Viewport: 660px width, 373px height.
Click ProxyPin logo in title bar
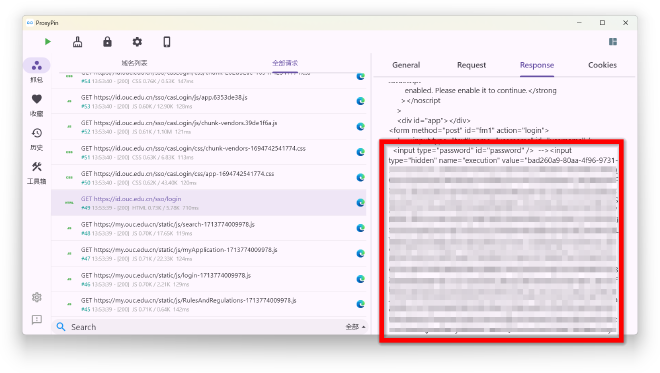[30, 23]
